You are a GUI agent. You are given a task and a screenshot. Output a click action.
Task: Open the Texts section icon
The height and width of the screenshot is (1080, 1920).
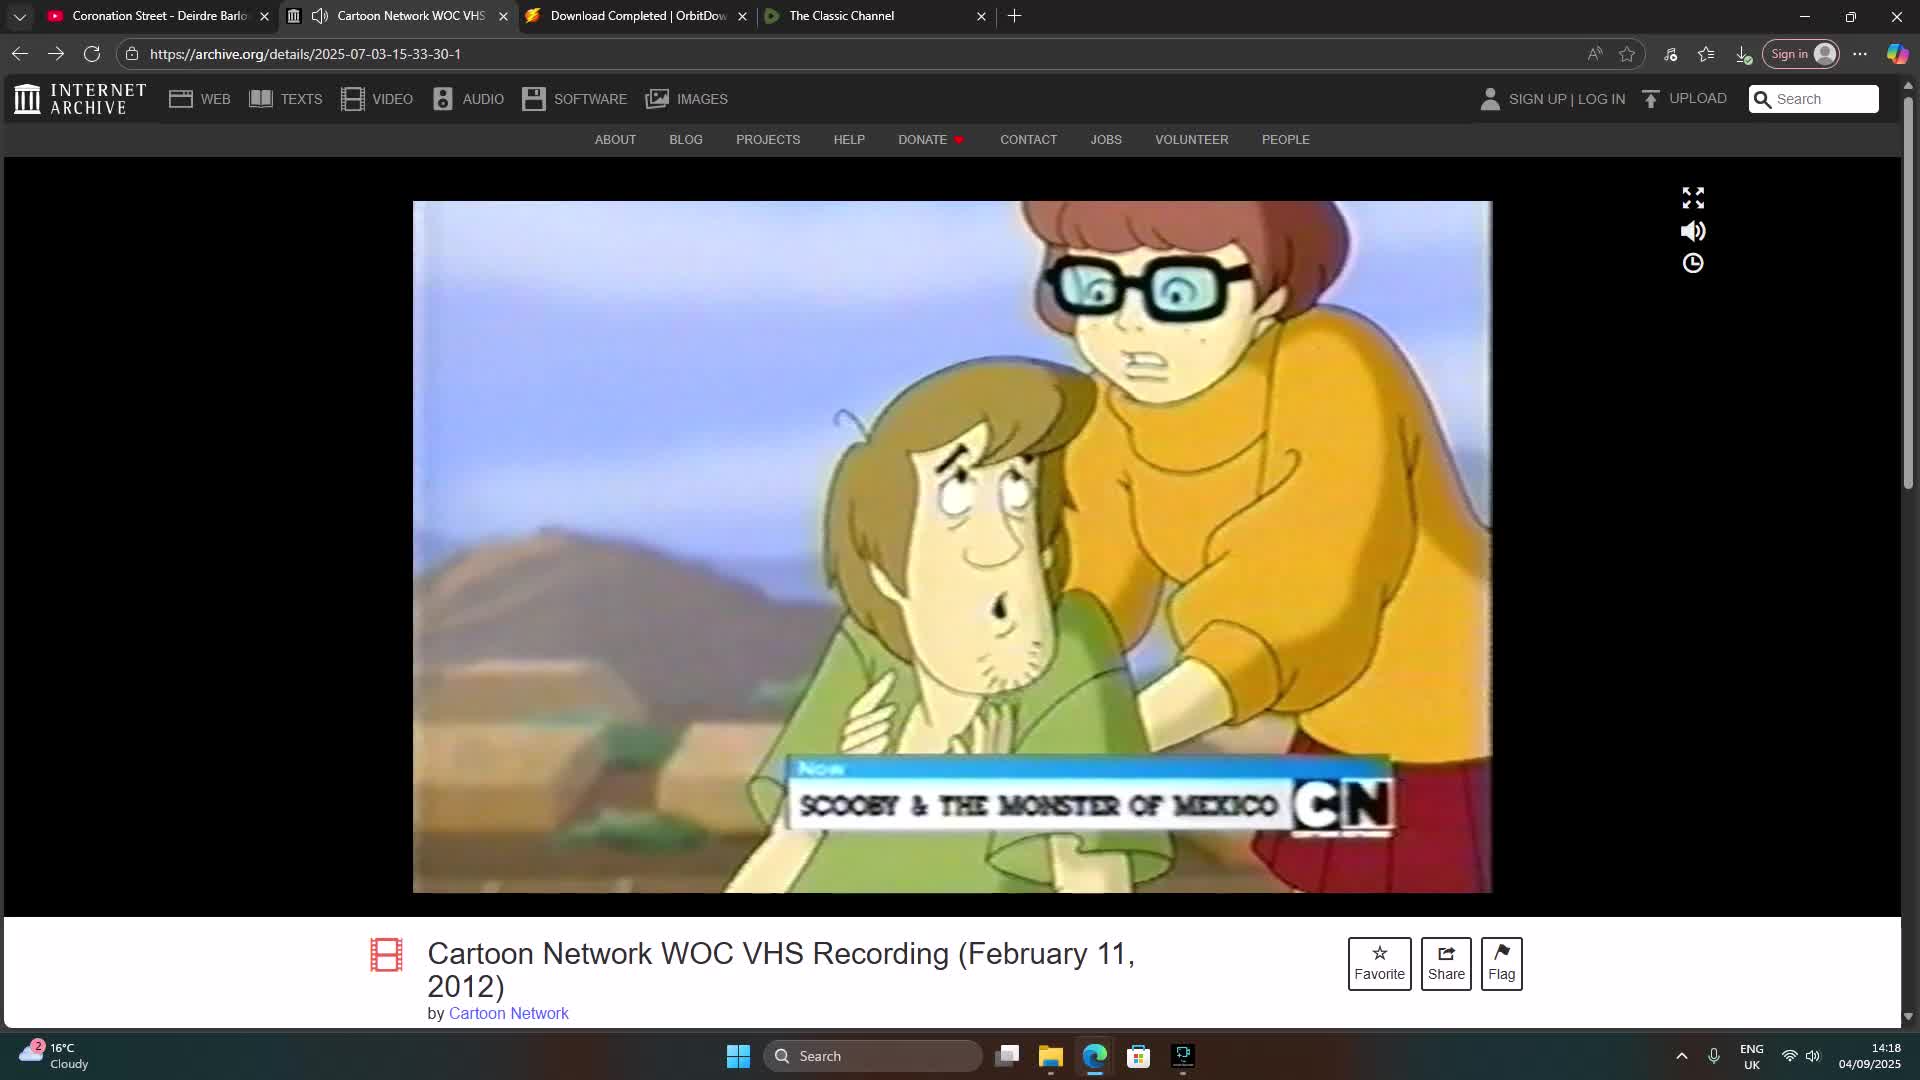click(260, 98)
